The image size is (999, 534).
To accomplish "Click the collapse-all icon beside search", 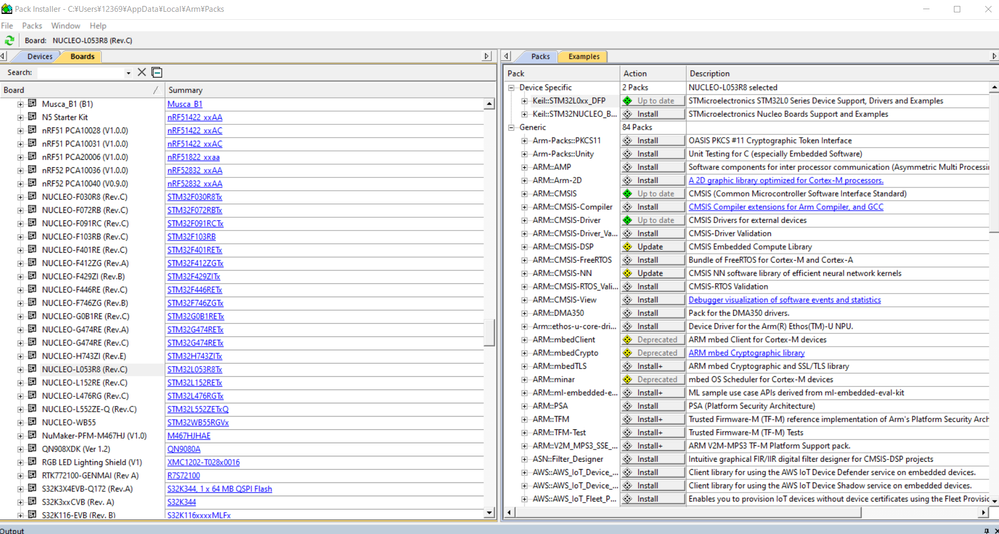I will point(157,73).
